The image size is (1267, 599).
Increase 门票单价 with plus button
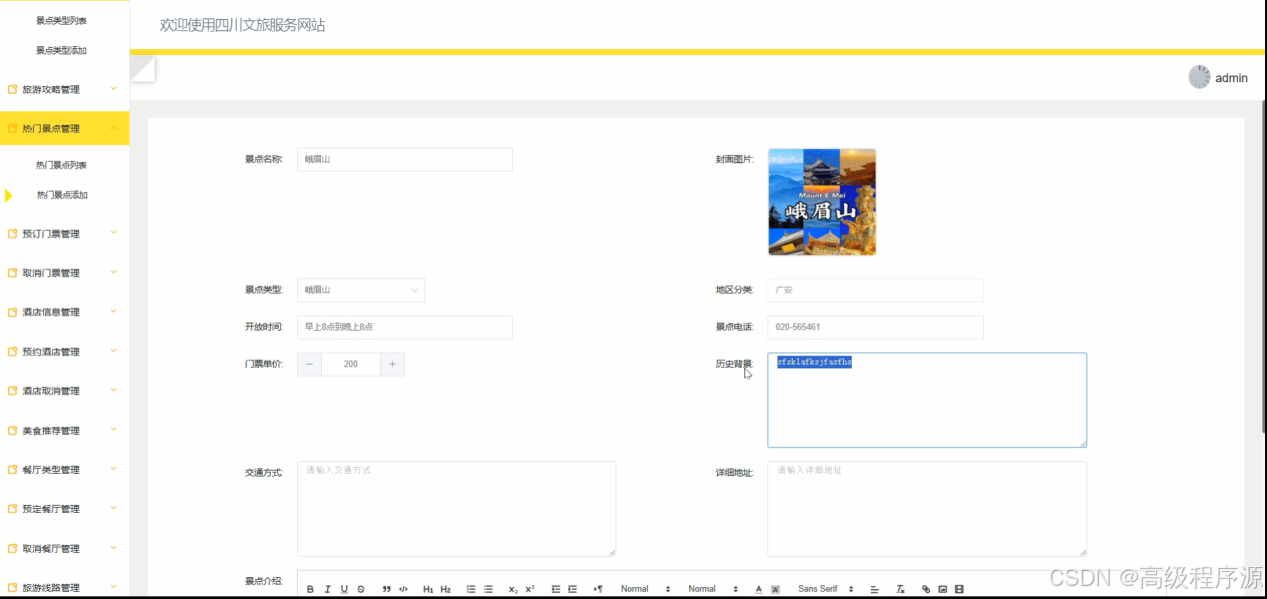(x=392, y=364)
